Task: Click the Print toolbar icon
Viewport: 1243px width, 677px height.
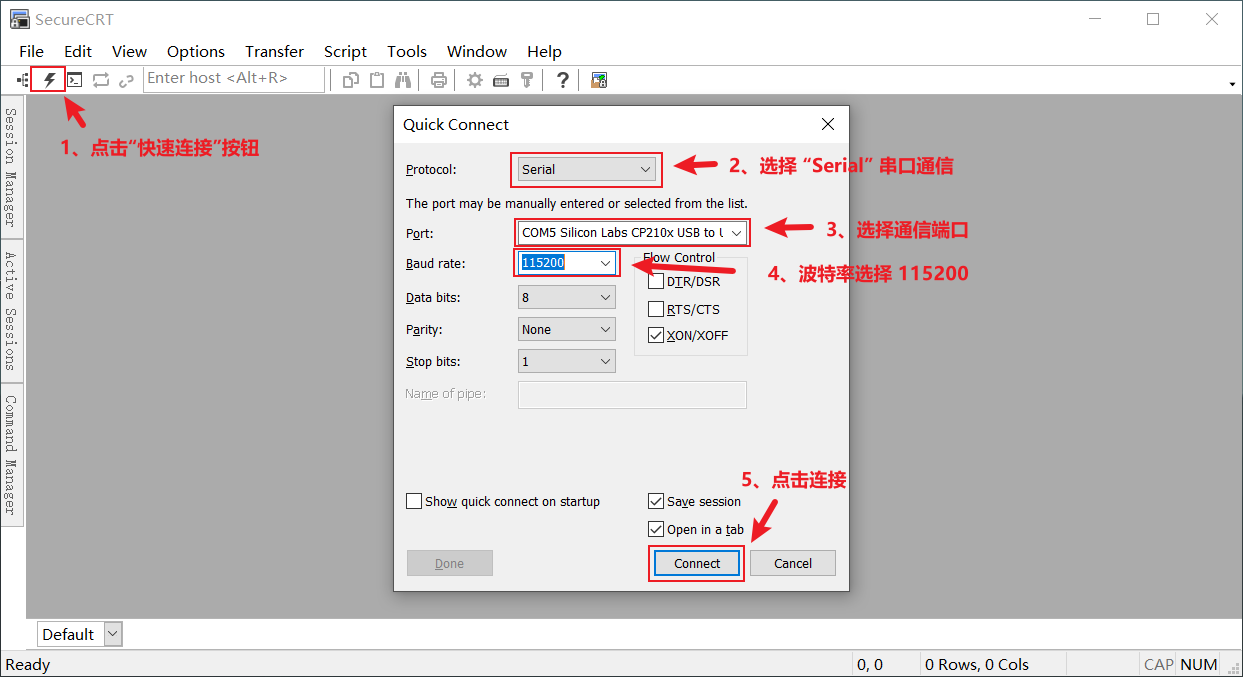Action: tap(438, 80)
